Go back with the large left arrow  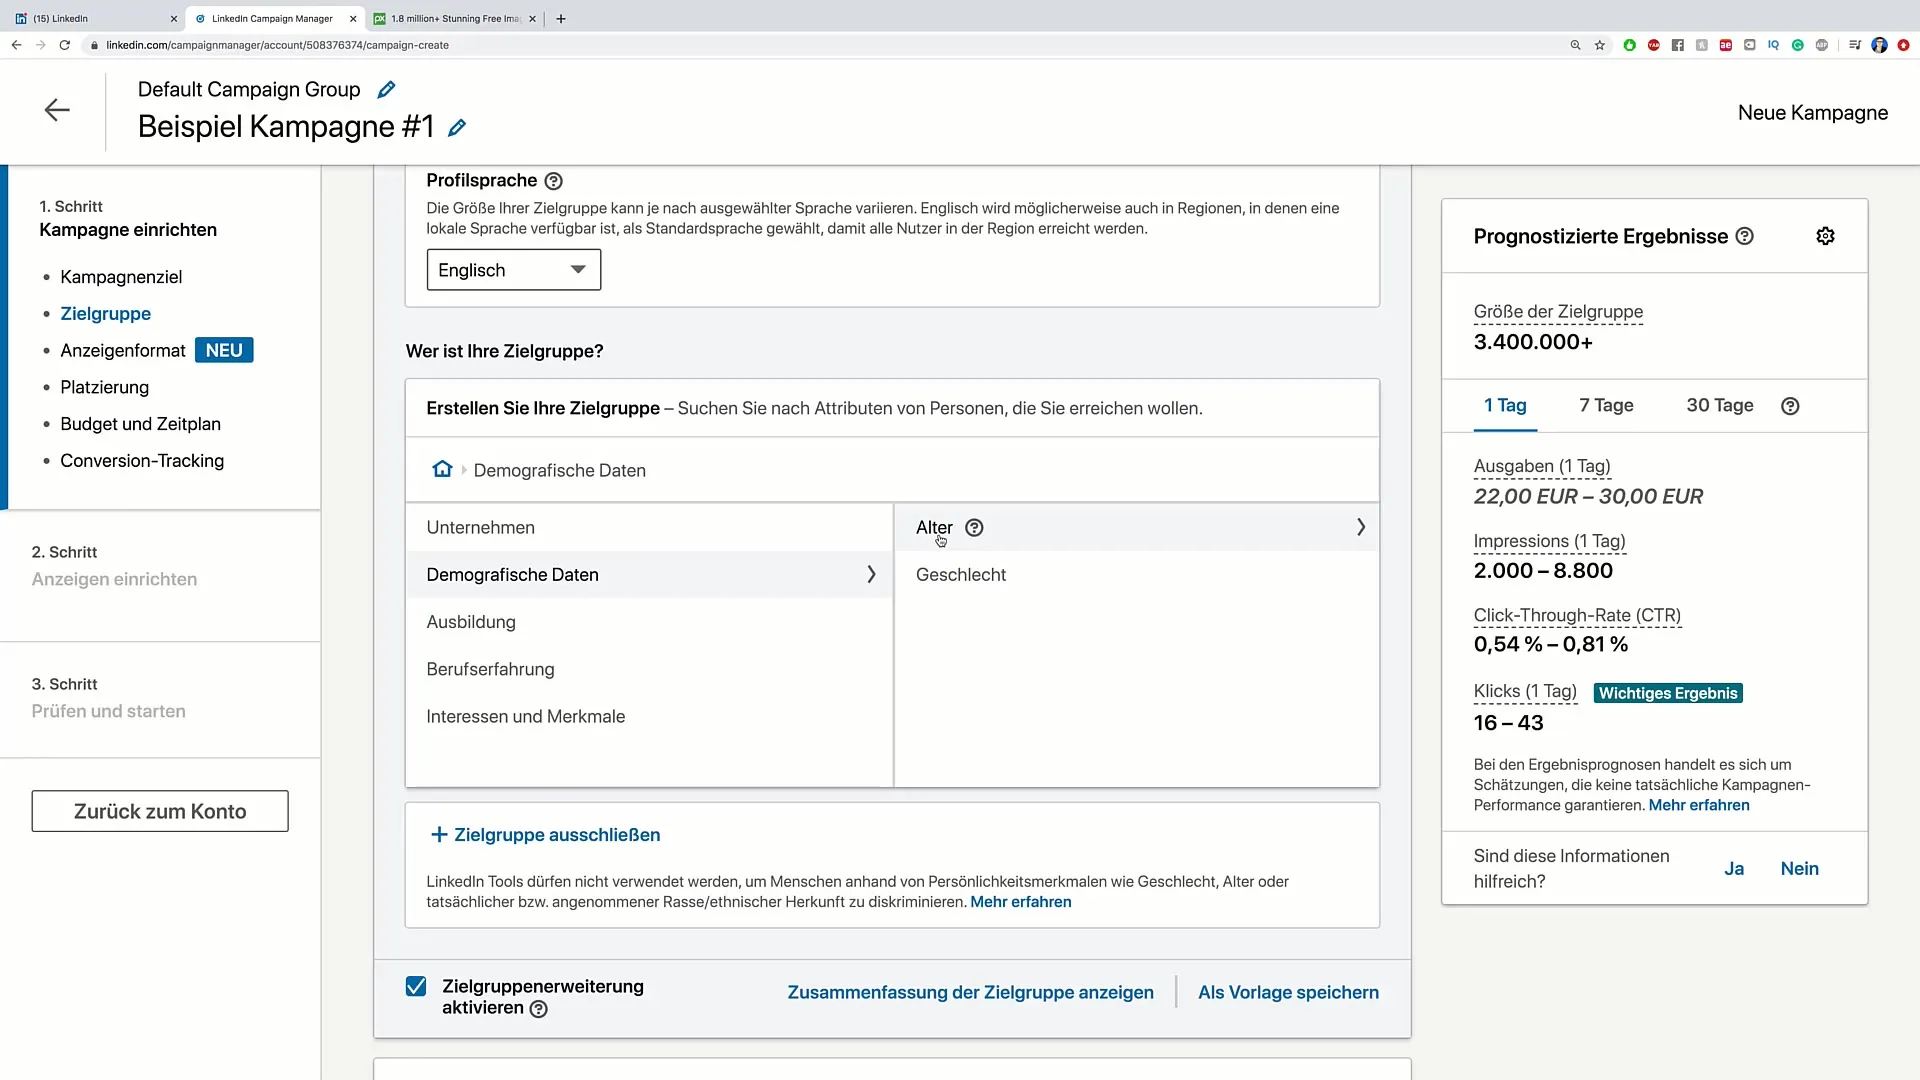point(57,110)
